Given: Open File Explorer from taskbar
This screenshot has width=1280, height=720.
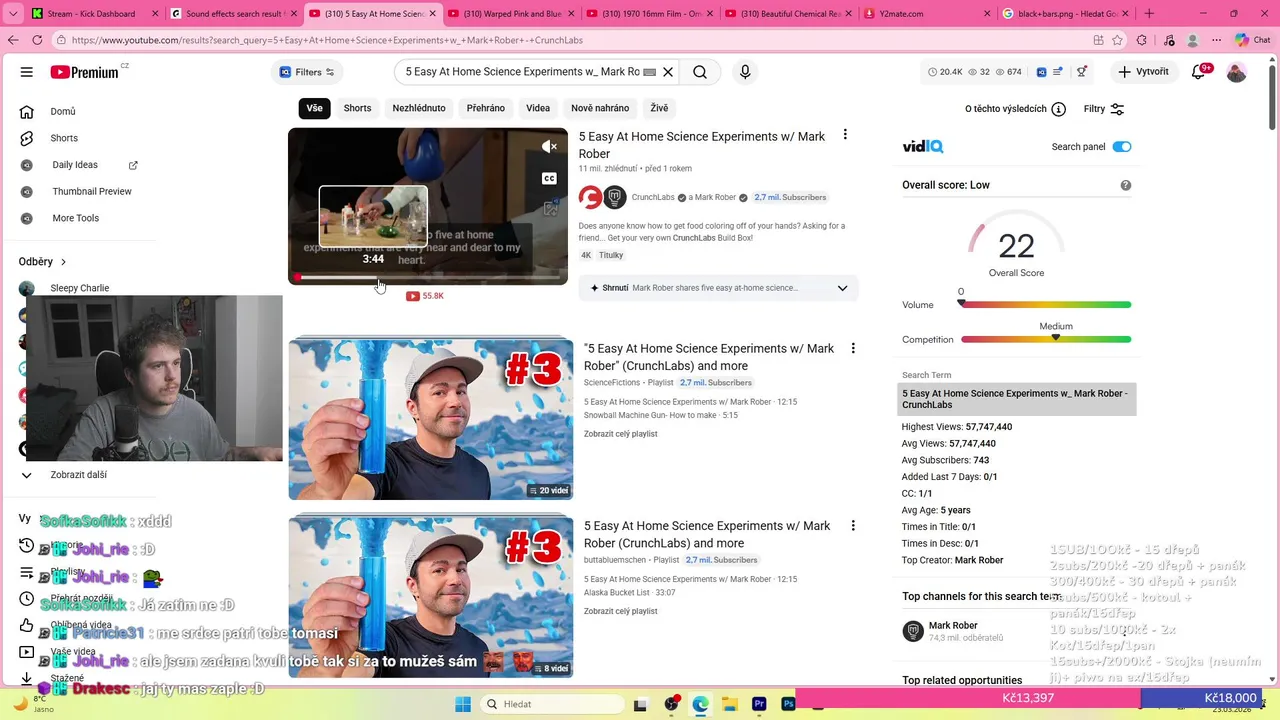Looking at the screenshot, I should coord(730,704).
